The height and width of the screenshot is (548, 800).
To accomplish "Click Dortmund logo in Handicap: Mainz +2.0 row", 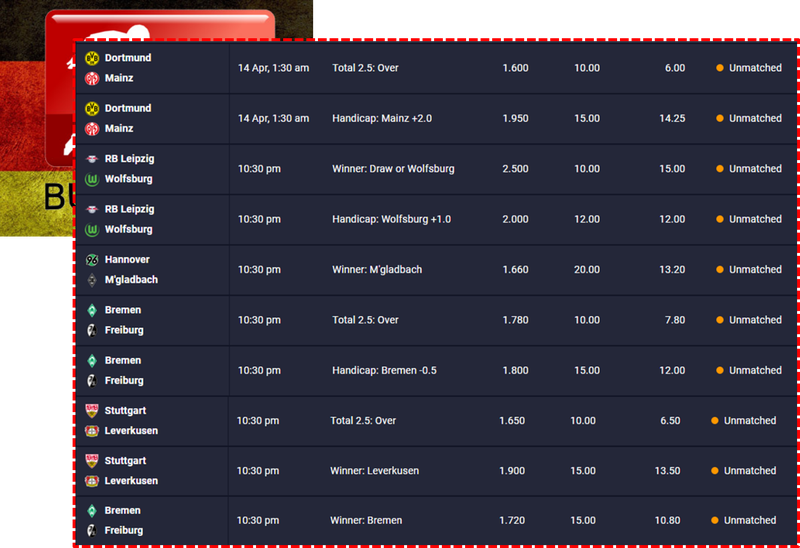I will pos(92,109).
